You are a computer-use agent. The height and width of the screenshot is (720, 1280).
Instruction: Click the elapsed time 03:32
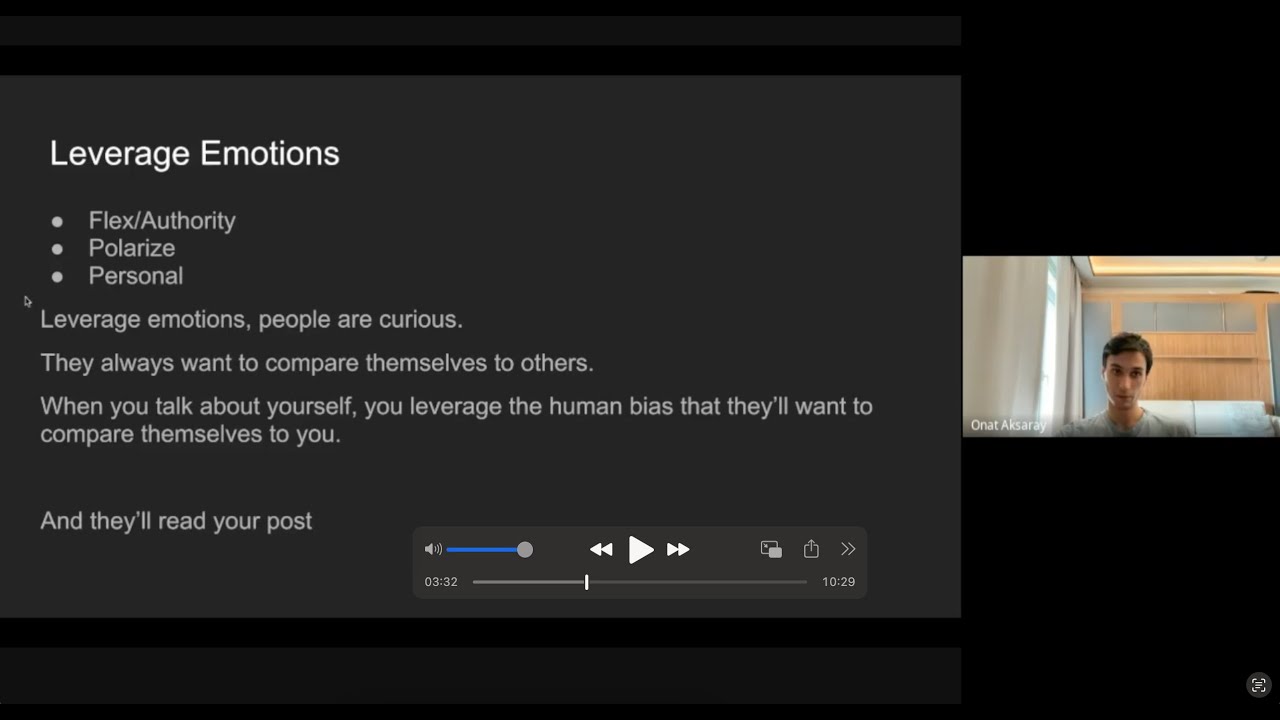(441, 581)
